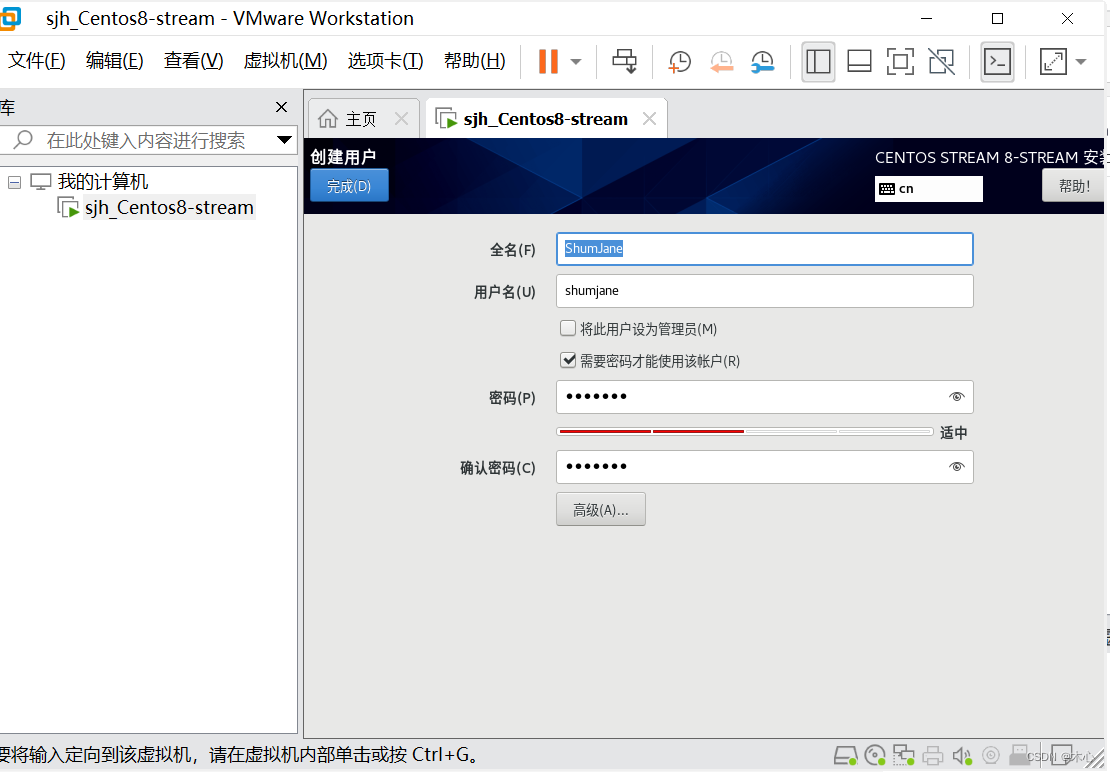
Task: Click the 帮助! button
Action: tap(1073, 186)
